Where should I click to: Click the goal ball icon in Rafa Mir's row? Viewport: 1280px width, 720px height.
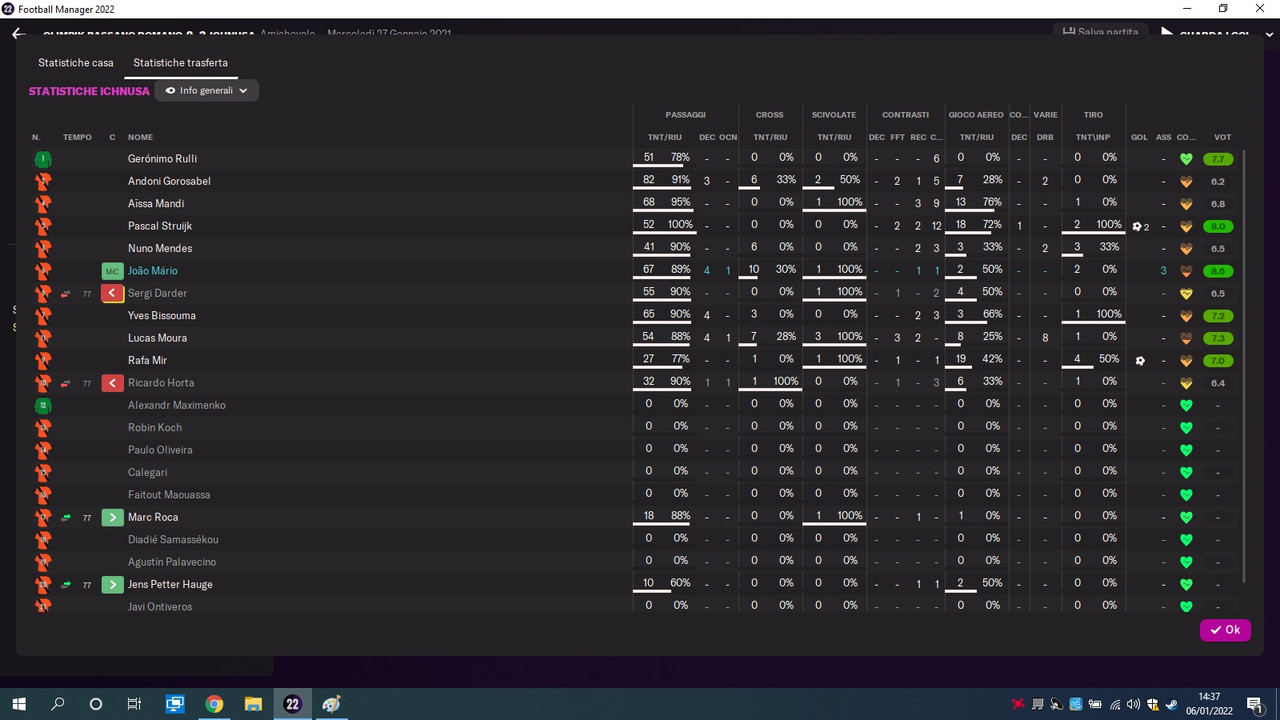pos(1139,360)
